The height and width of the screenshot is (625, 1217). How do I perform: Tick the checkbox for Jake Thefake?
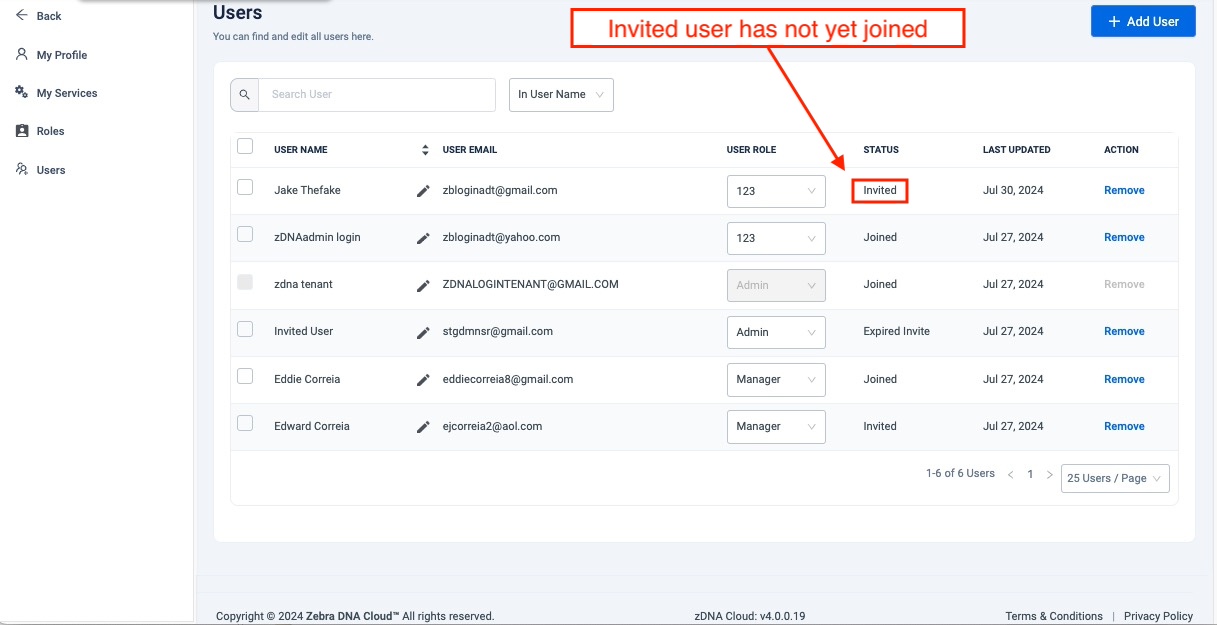tap(245, 187)
